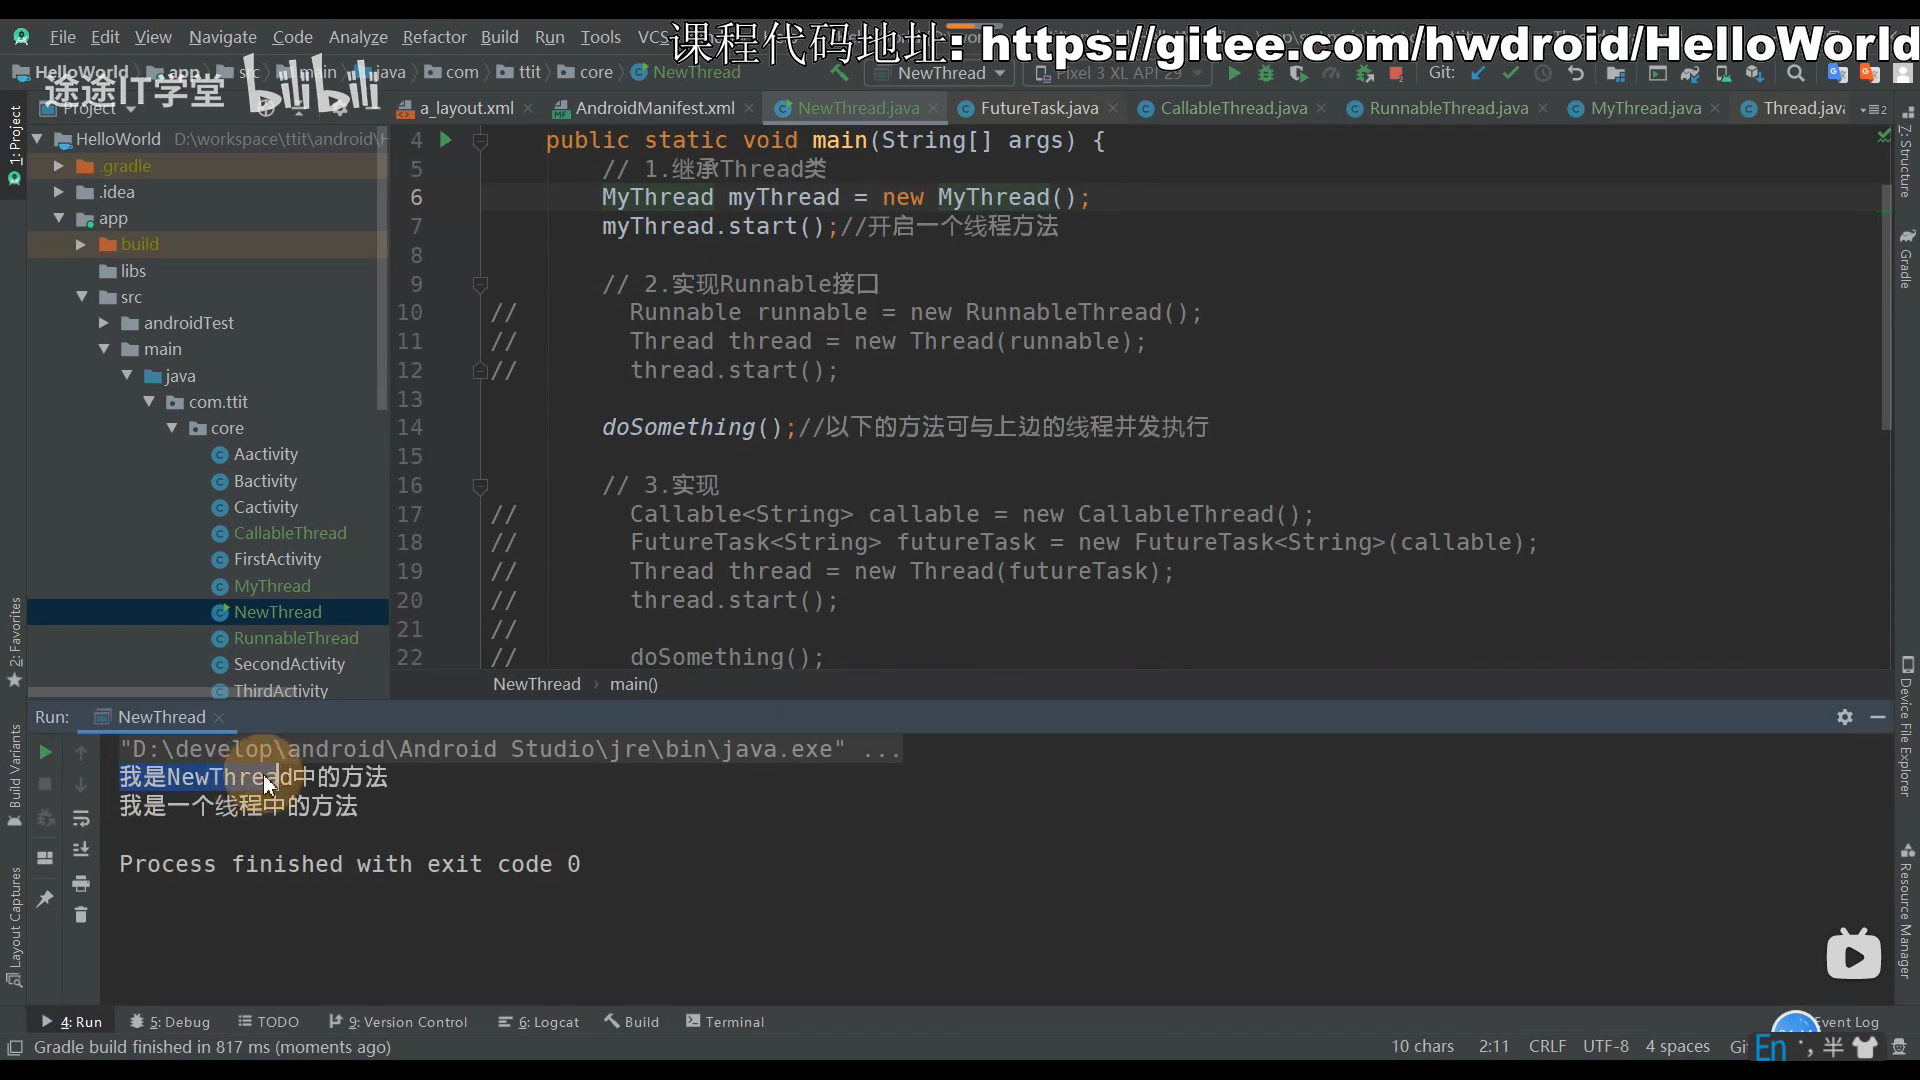Rerun NewThread in the Run panel
This screenshot has width=1920, height=1080.
point(45,751)
